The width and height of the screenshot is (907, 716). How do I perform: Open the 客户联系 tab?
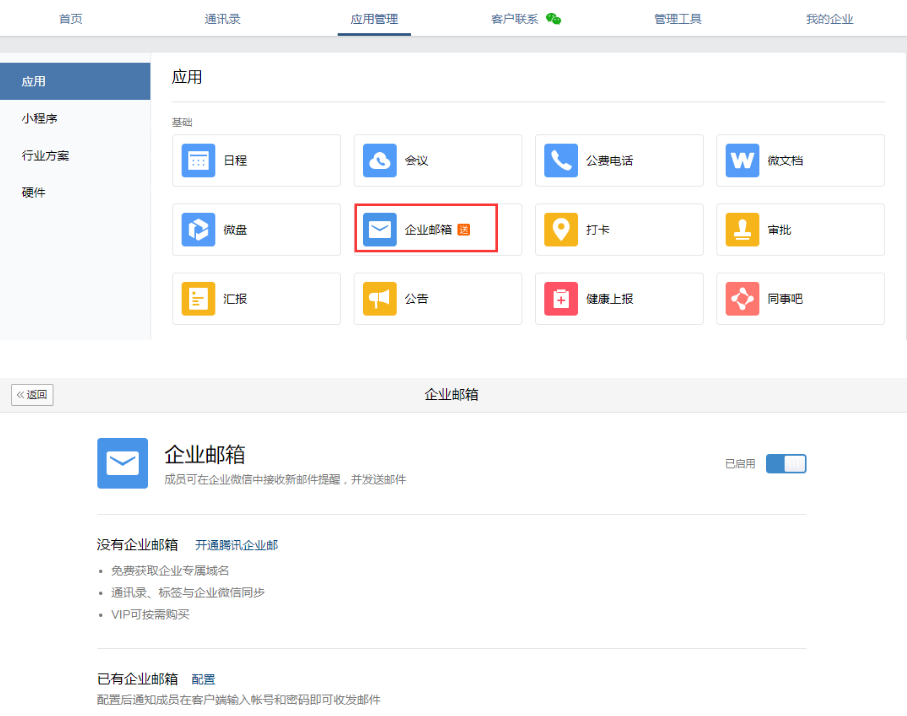(515, 19)
